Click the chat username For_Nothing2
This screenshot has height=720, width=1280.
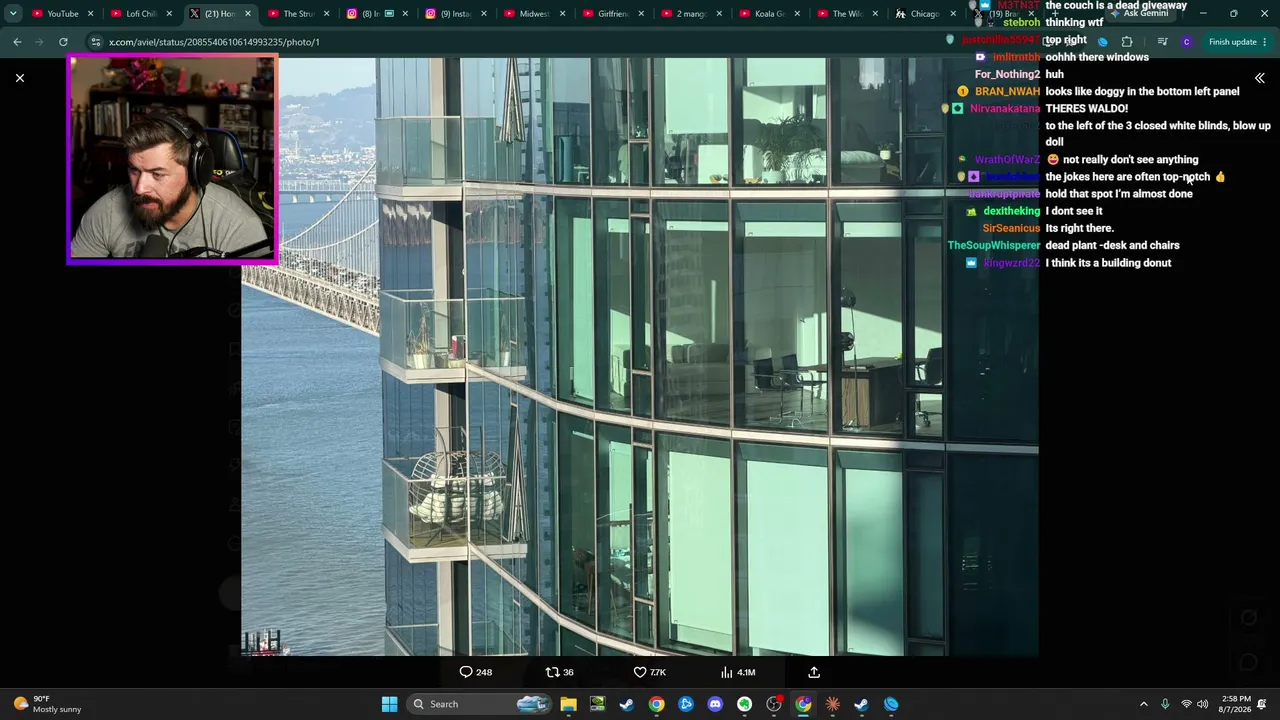1007,74
